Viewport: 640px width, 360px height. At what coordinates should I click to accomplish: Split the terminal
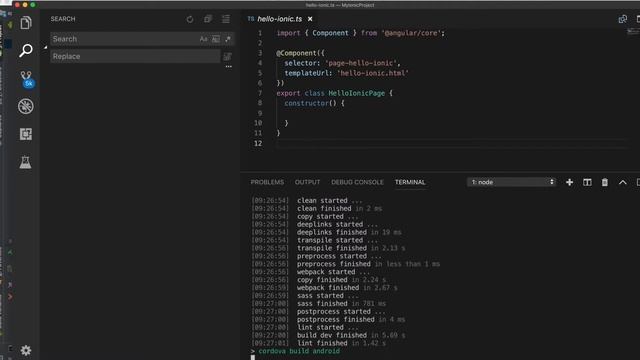point(587,182)
